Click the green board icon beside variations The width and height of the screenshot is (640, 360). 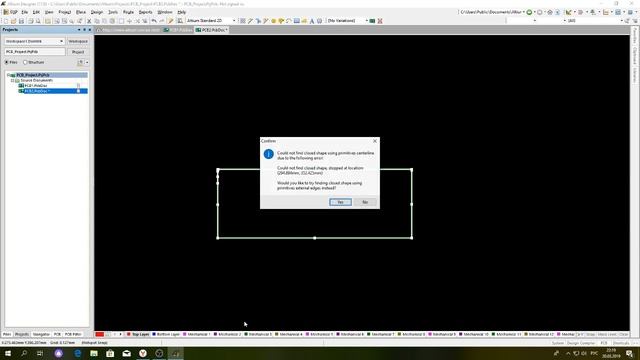tap(372, 21)
